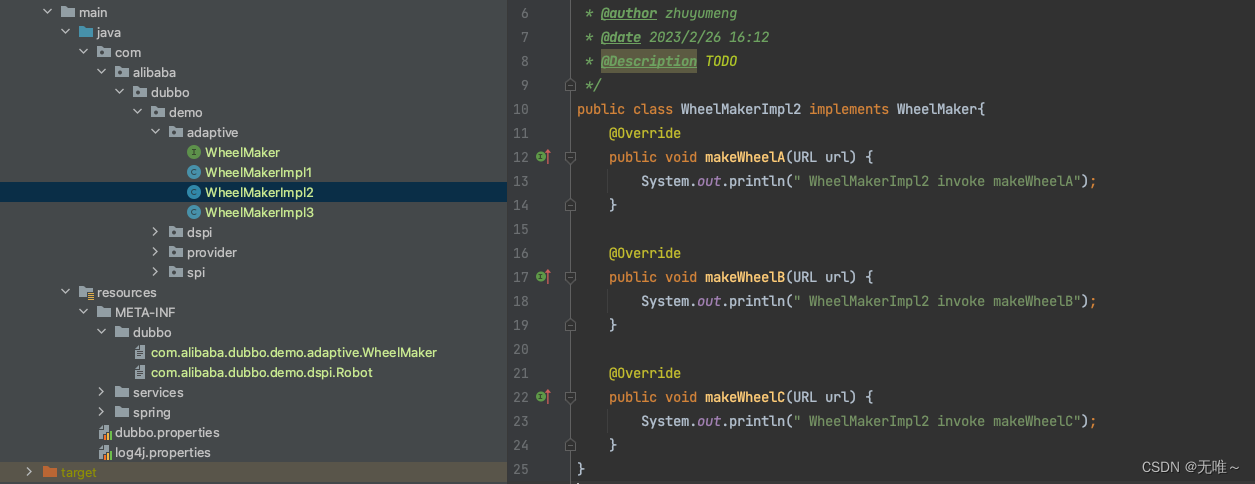Expand the services folder chevron
This screenshot has width=1255, height=484.
(101, 392)
